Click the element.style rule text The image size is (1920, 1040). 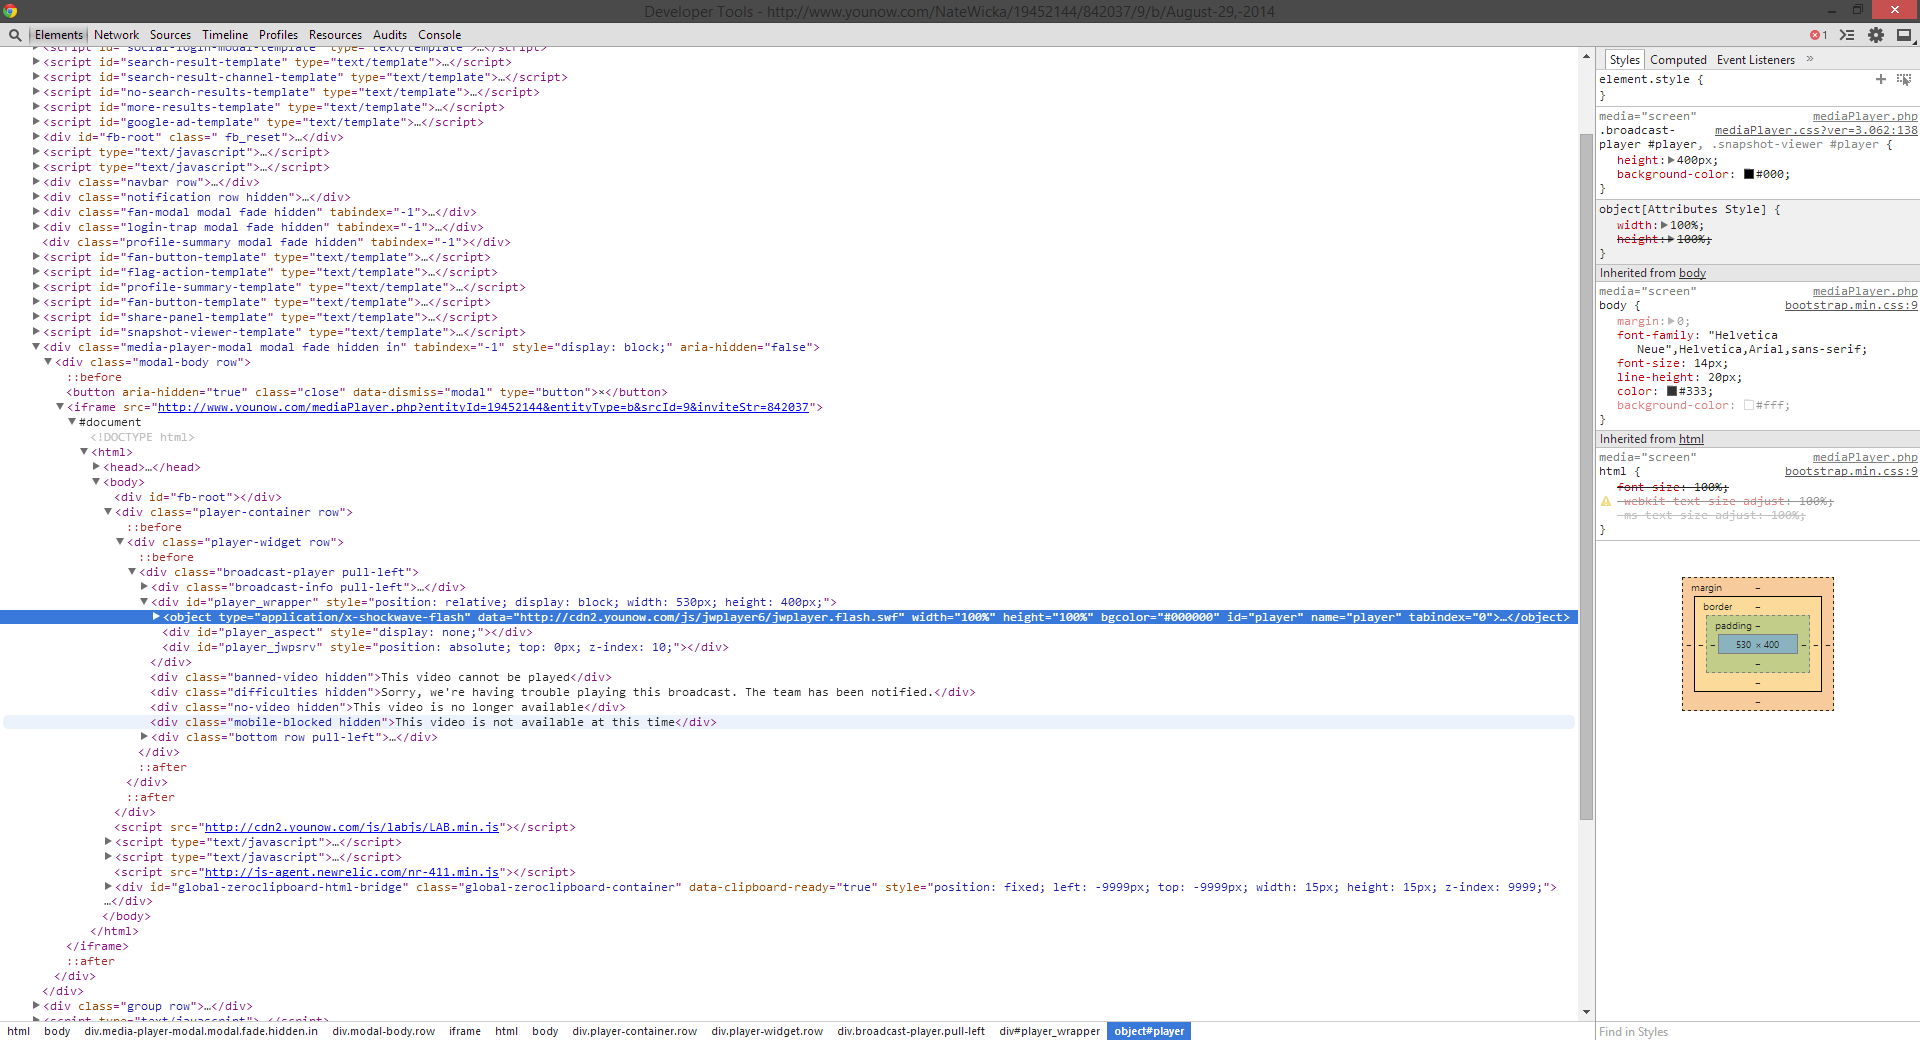coord(1650,79)
